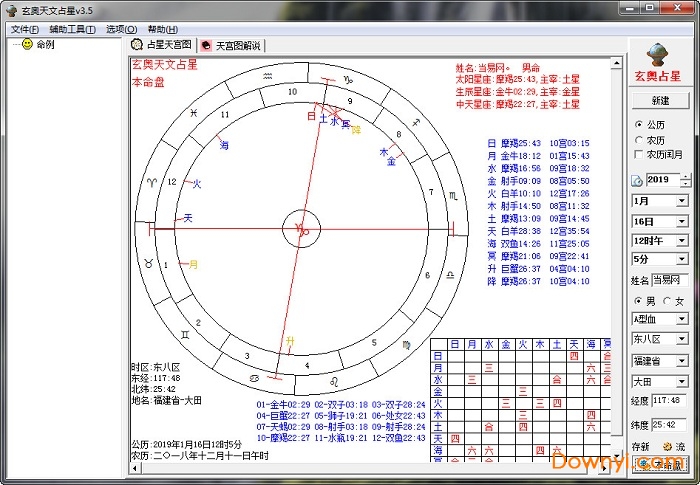Open the 16日 day dropdown
This screenshot has width=700, height=485.
682,222
